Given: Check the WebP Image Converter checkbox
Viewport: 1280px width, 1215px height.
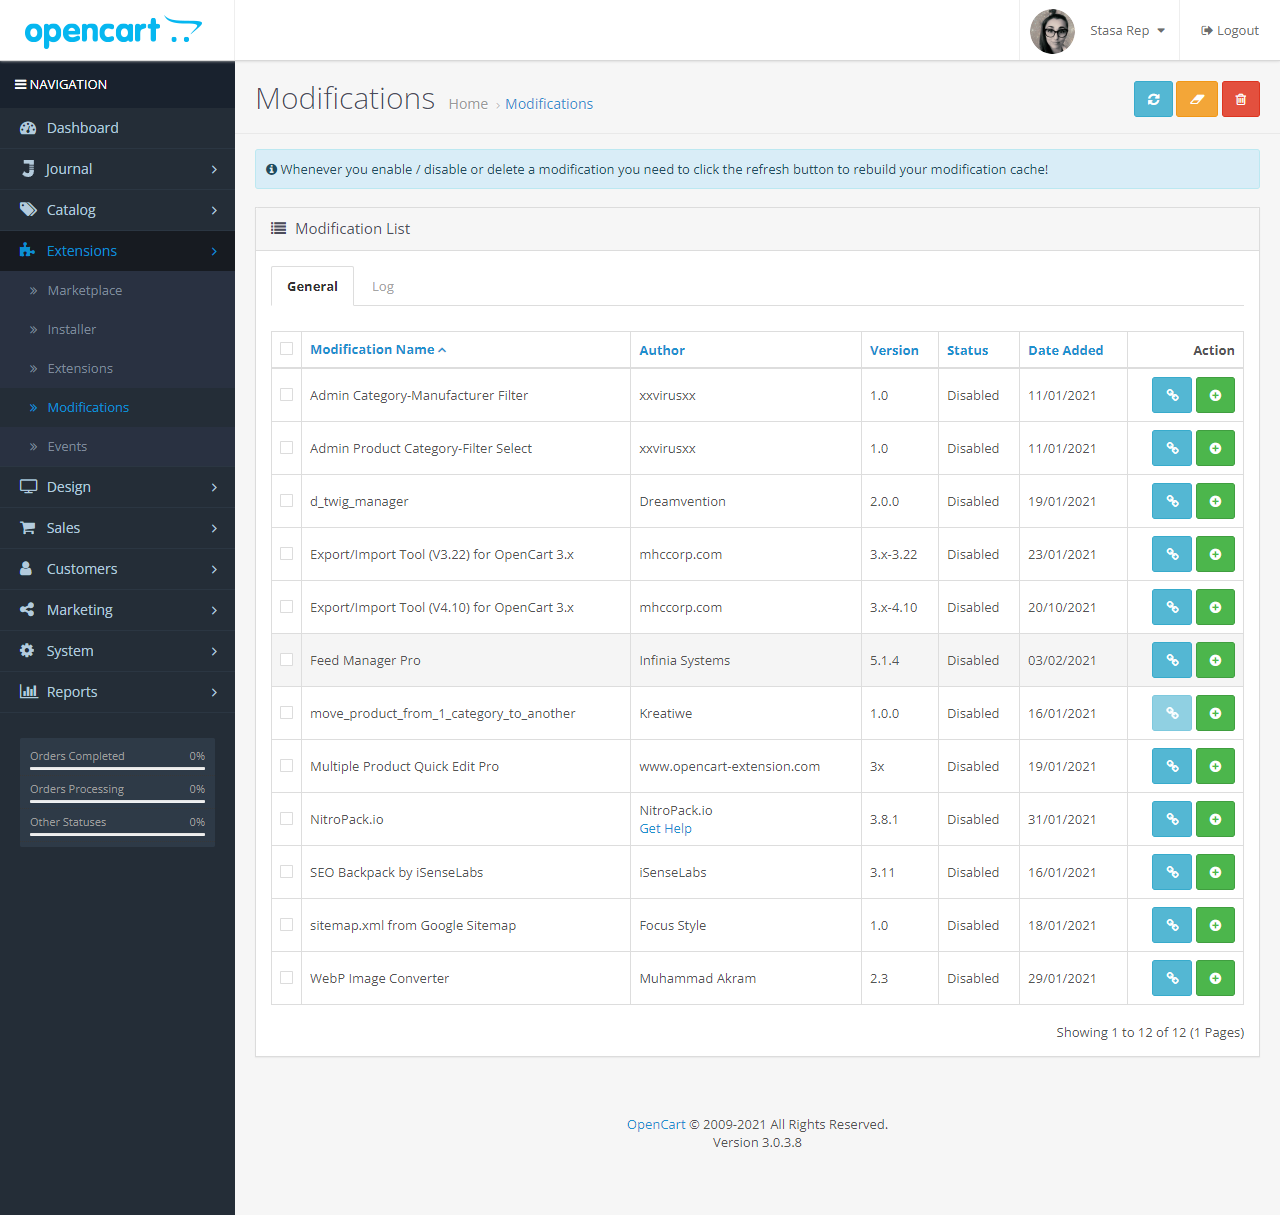Looking at the screenshot, I should (x=287, y=978).
